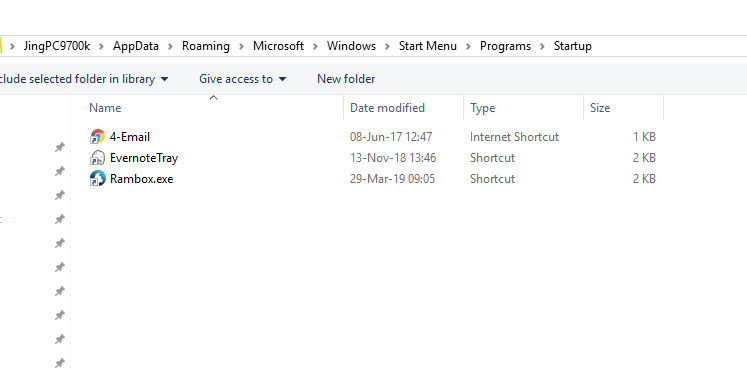Expand chevron after Windows breadcrumb
The height and width of the screenshot is (369, 747).
[x=387, y=46]
